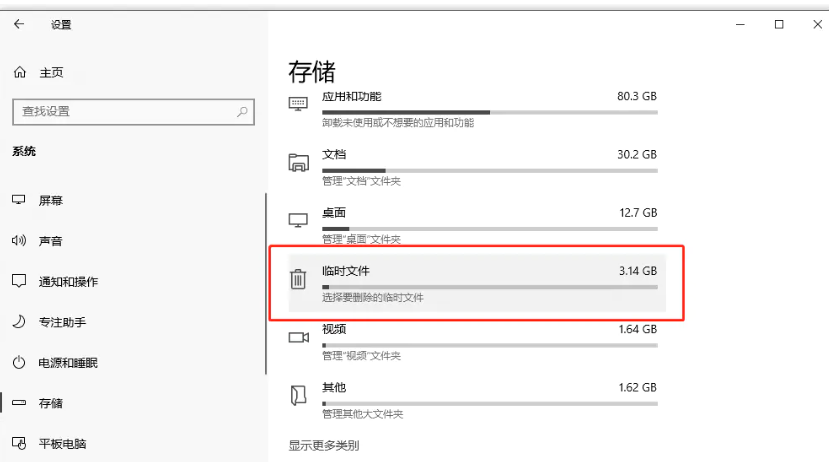This screenshot has width=829, height=462.
Task: Click the 文档 folder icon
Action: pos(299,162)
